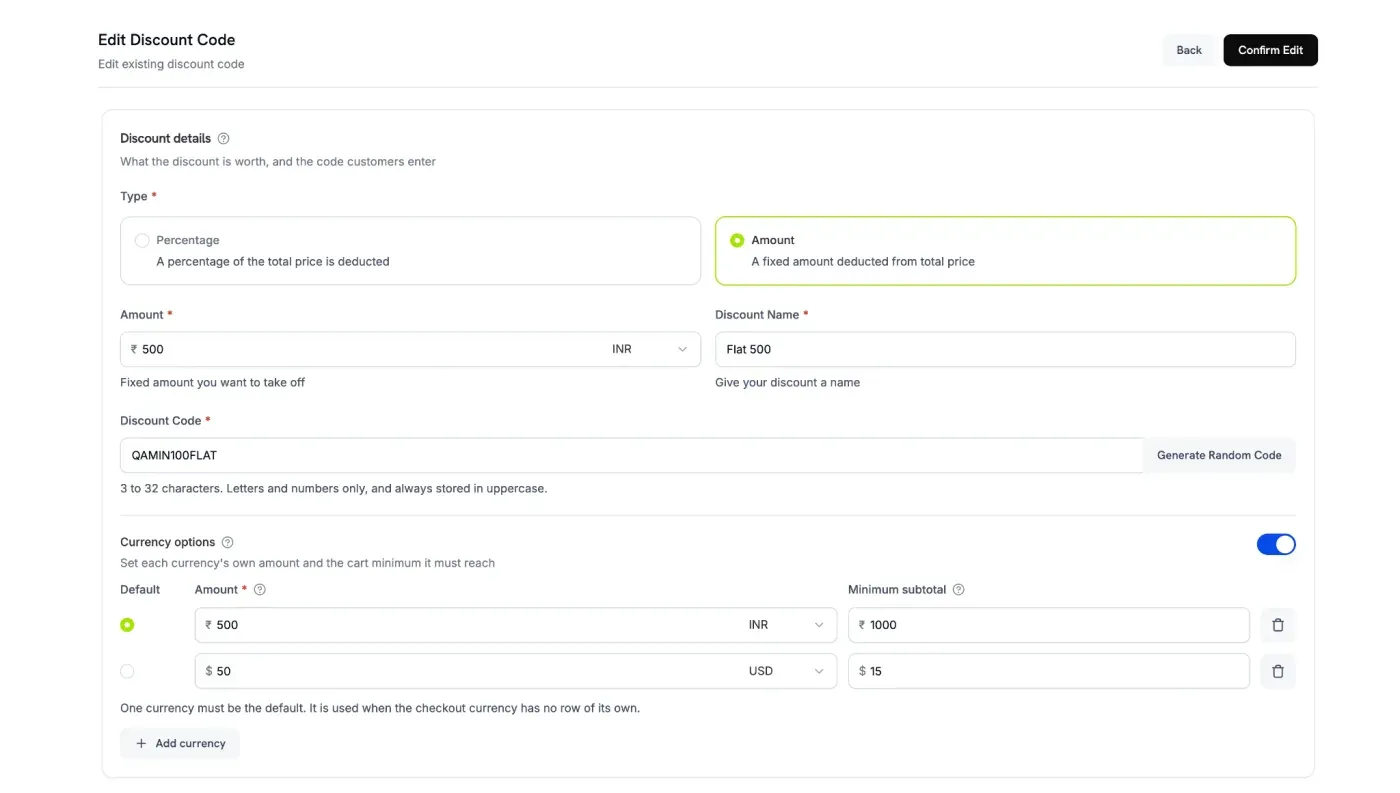Screen dimensions: 1400x793
Task: Click the Back button
Action: [1189, 50]
